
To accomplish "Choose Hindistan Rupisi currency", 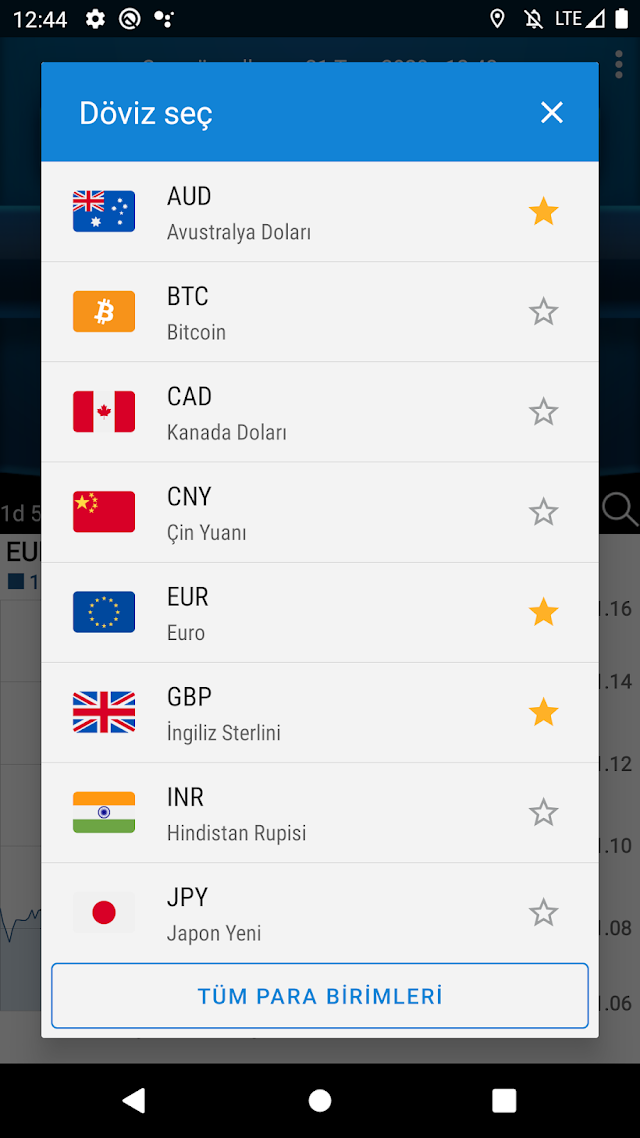I will (x=320, y=813).
